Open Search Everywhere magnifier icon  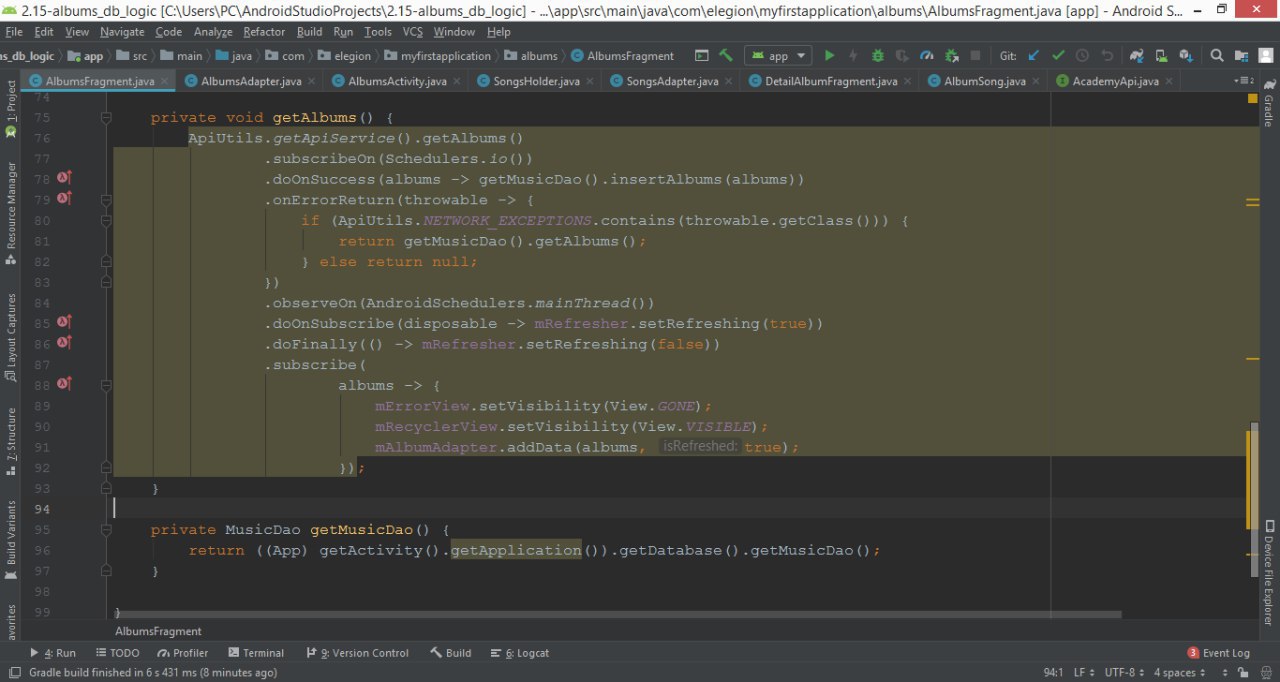(x=1217, y=56)
